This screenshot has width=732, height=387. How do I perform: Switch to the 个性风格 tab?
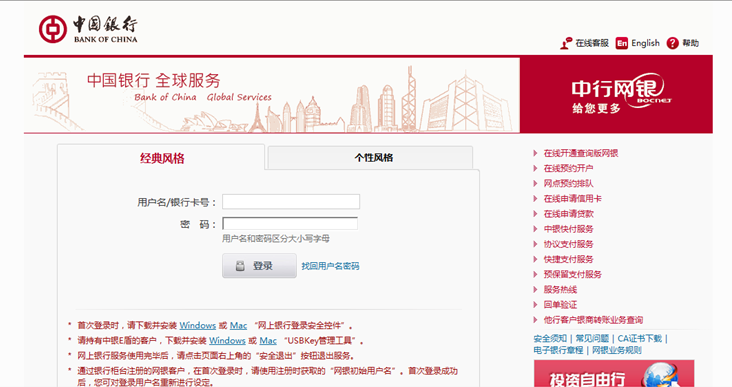pyautogui.click(x=371, y=158)
